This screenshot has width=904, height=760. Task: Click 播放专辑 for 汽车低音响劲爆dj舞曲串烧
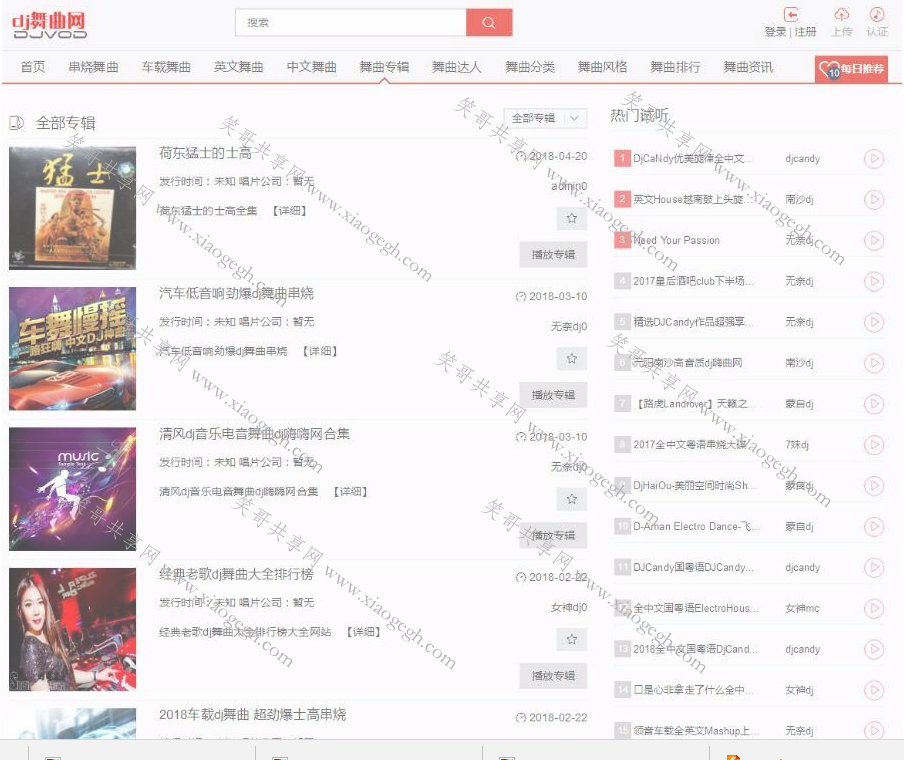click(553, 395)
